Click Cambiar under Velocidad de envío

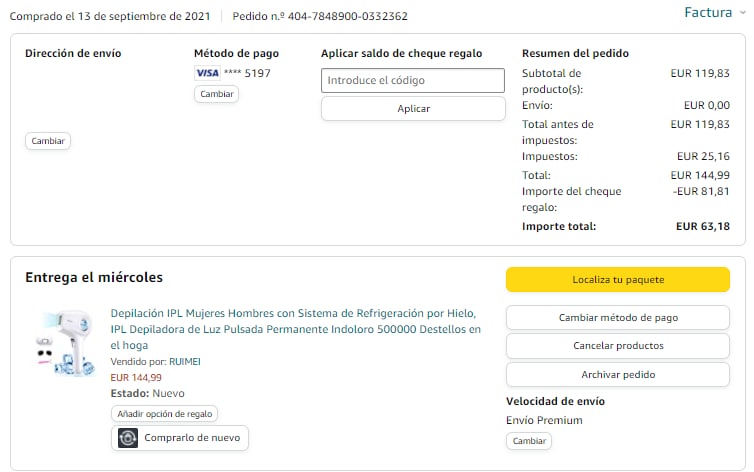(529, 441)
